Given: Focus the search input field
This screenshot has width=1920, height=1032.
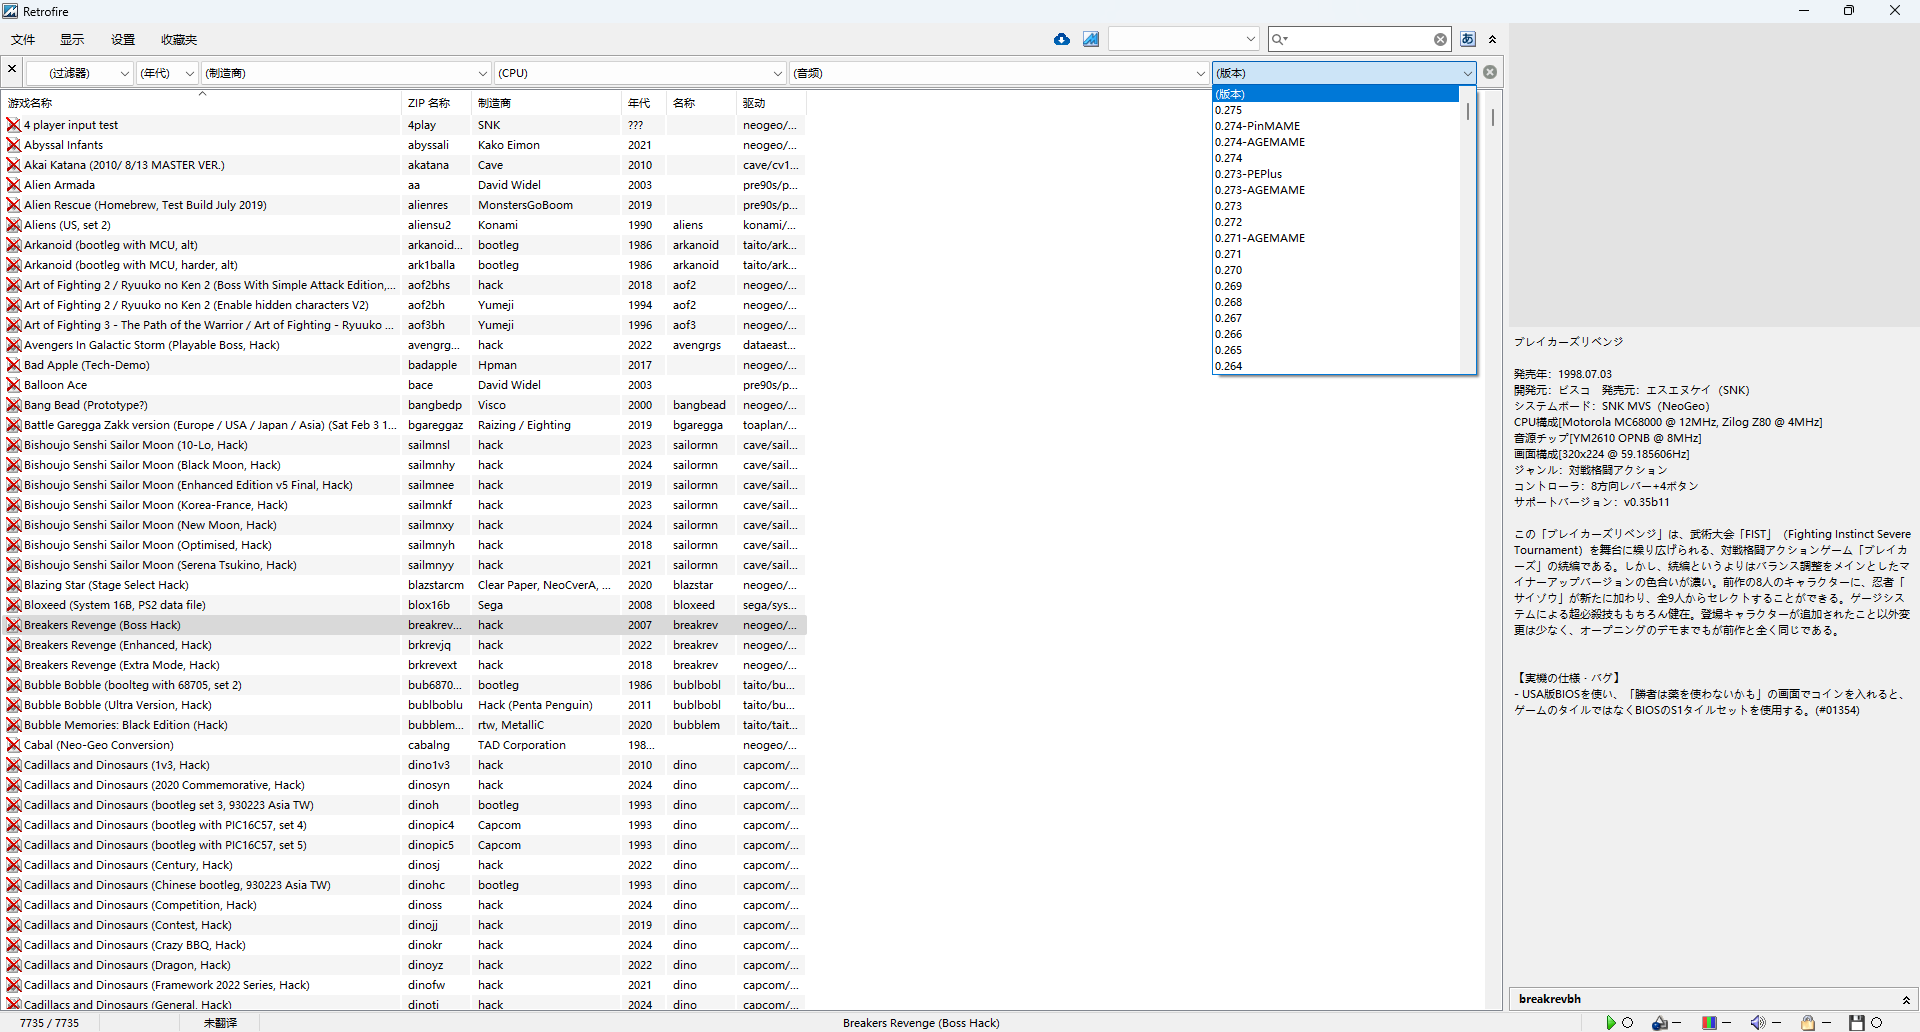Looking at the screenshot, I should 1360,39.
